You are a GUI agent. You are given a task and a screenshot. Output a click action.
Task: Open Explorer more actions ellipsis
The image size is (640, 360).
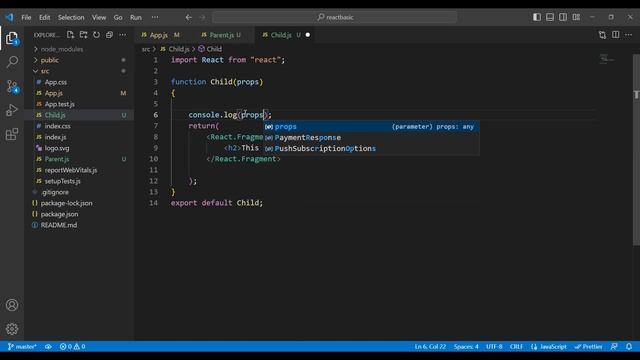(122, 35)
